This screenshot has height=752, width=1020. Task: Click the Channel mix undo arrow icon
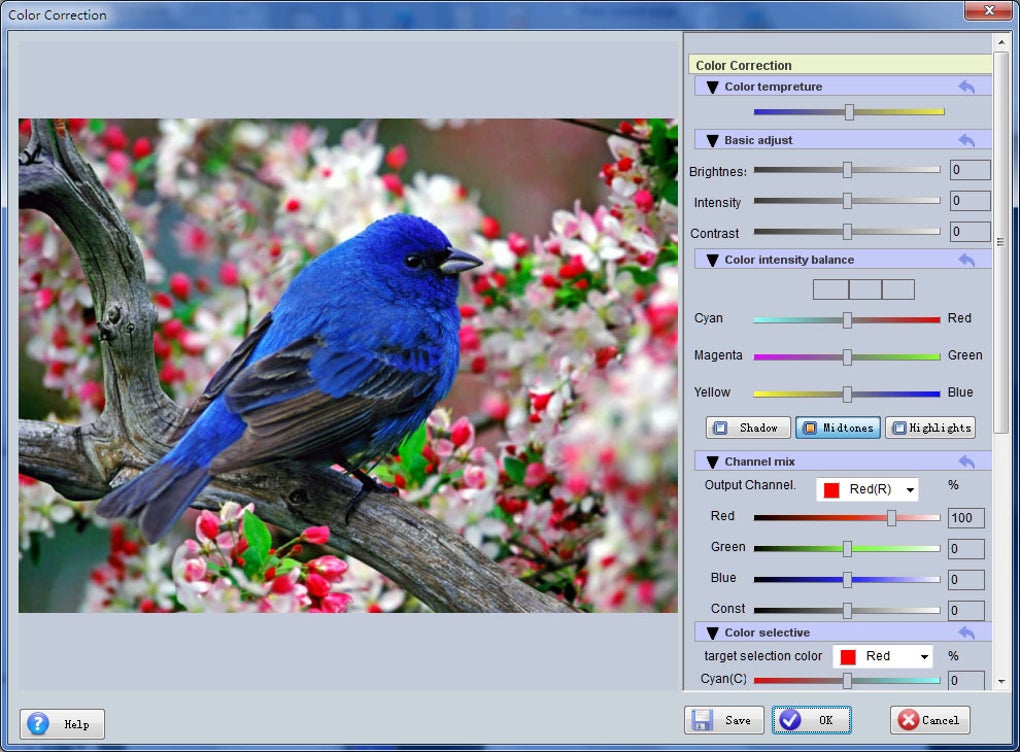click(967, 461)
